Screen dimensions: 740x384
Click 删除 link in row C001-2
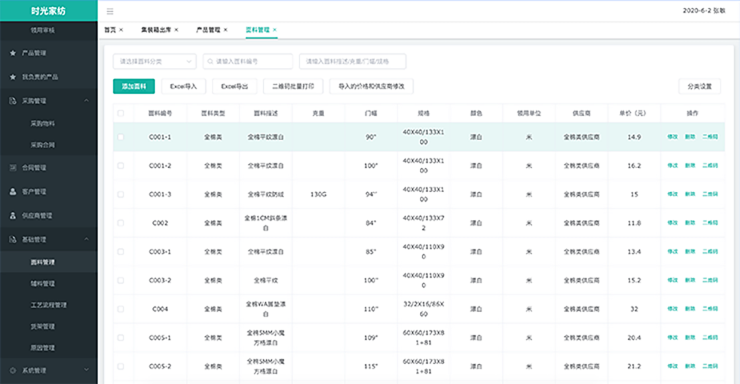click(690, 166)
